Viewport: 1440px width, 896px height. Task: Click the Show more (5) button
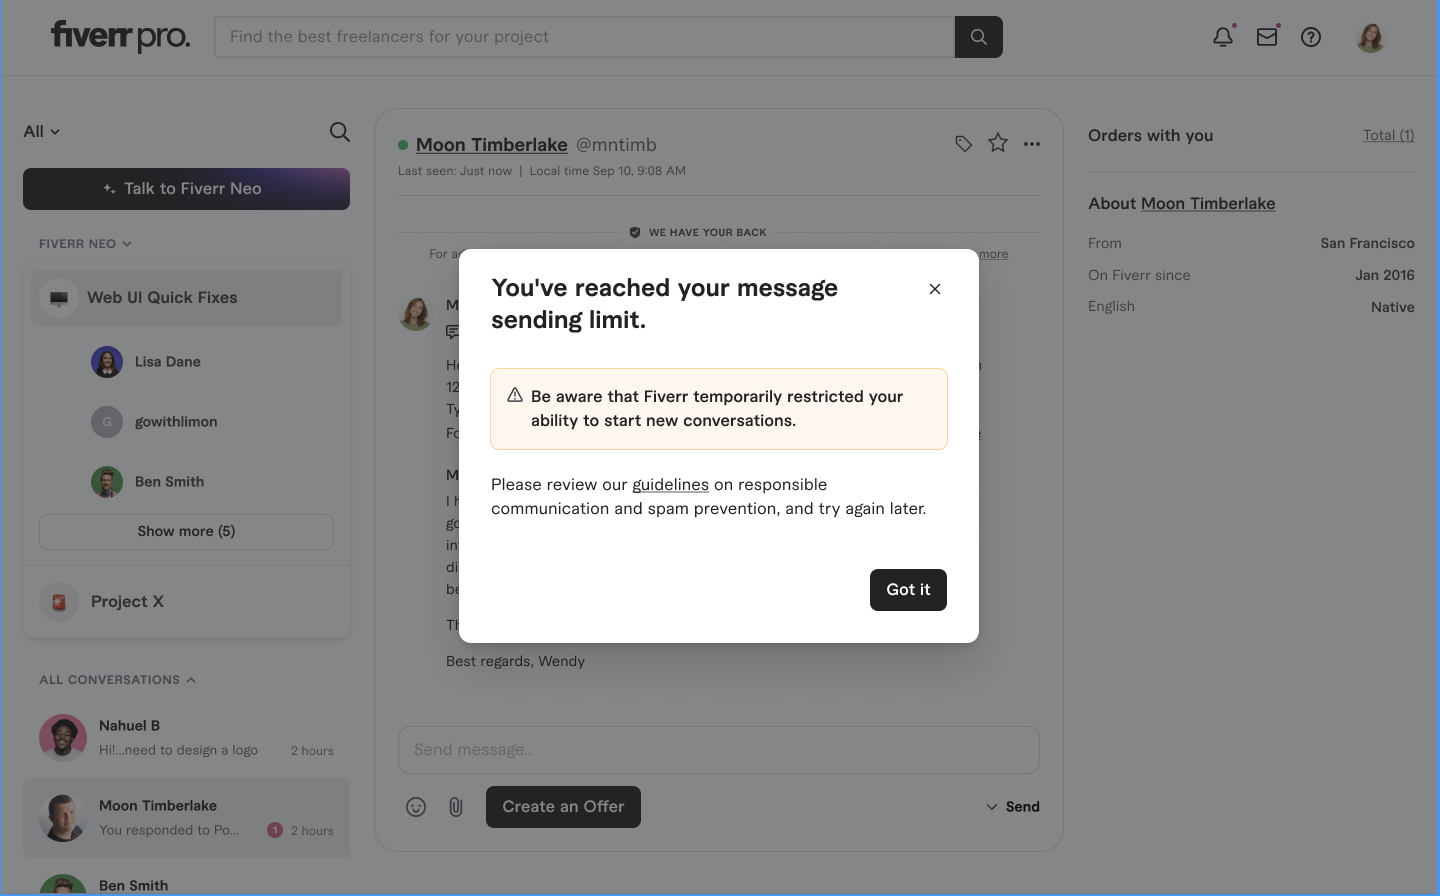tap(186, 532)
